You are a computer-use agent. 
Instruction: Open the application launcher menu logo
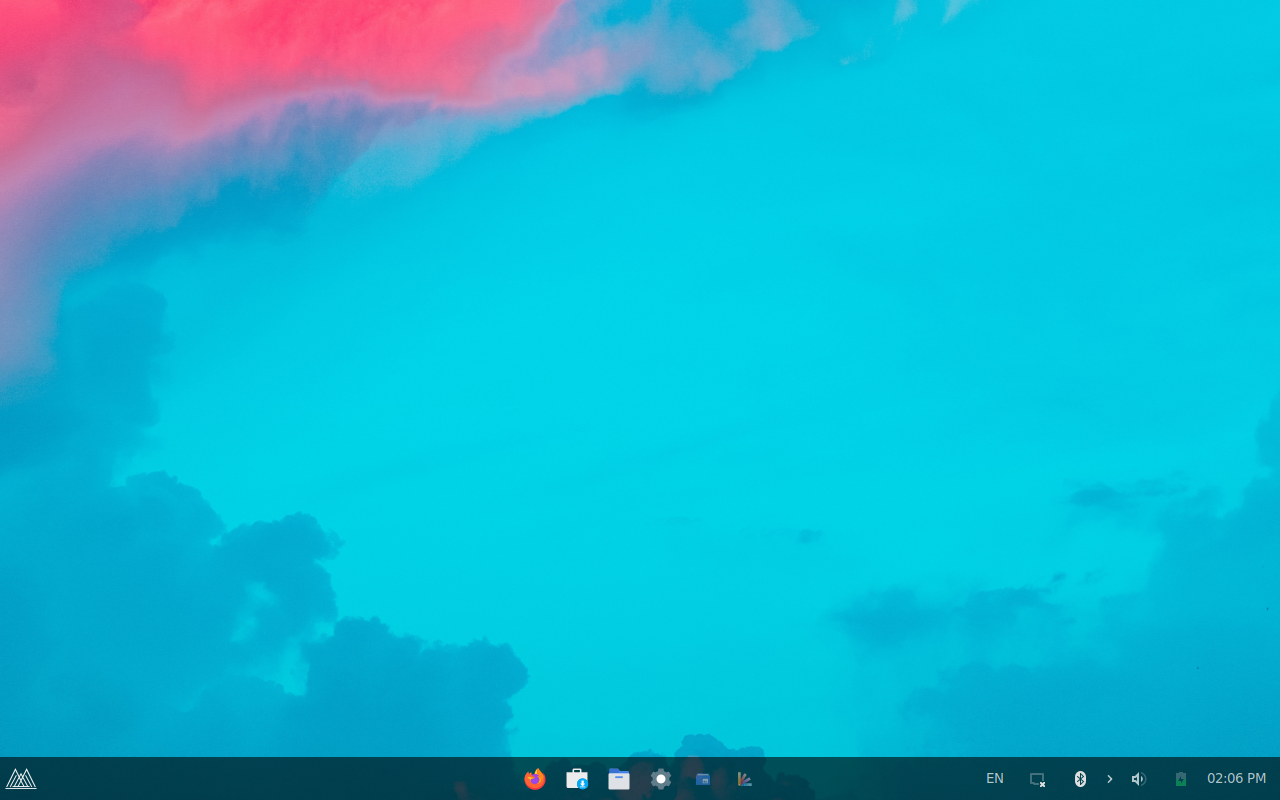click(21, 779)
